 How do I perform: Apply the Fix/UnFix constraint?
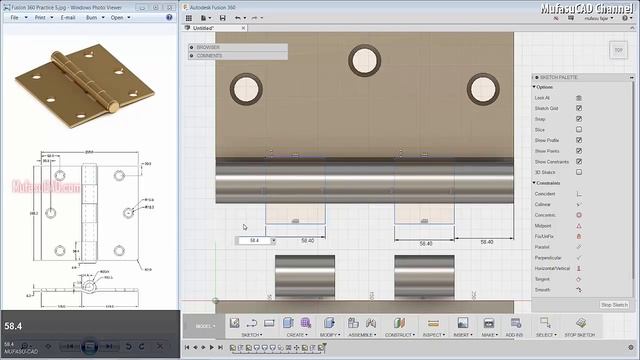coord(579,236)
